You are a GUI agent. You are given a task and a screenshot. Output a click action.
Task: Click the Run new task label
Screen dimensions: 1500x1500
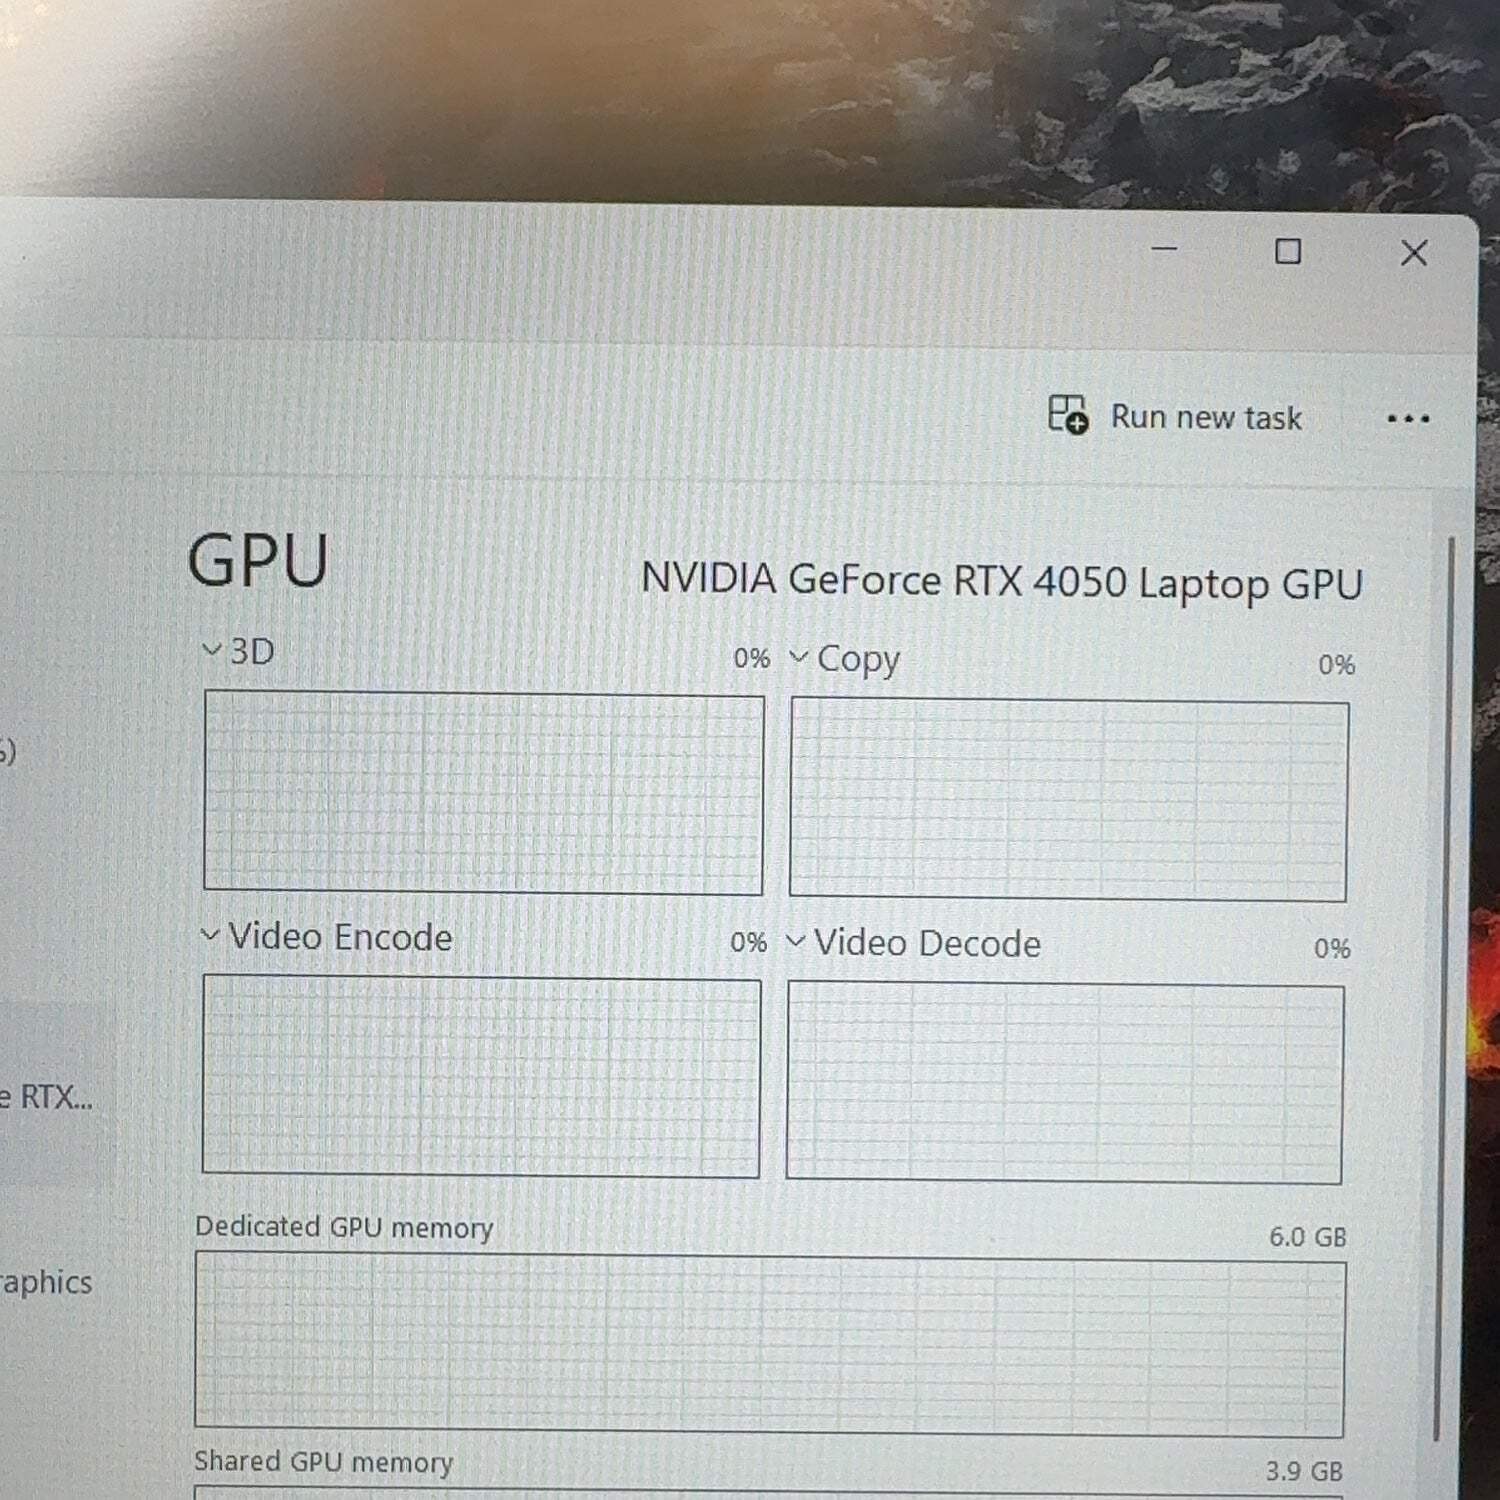pyautogui.click(x=1206, y=417)
